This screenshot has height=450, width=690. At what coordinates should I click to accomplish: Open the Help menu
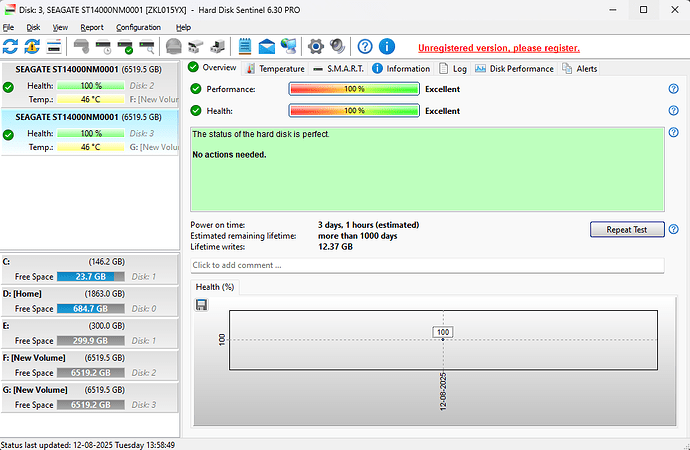click(184, 27)
